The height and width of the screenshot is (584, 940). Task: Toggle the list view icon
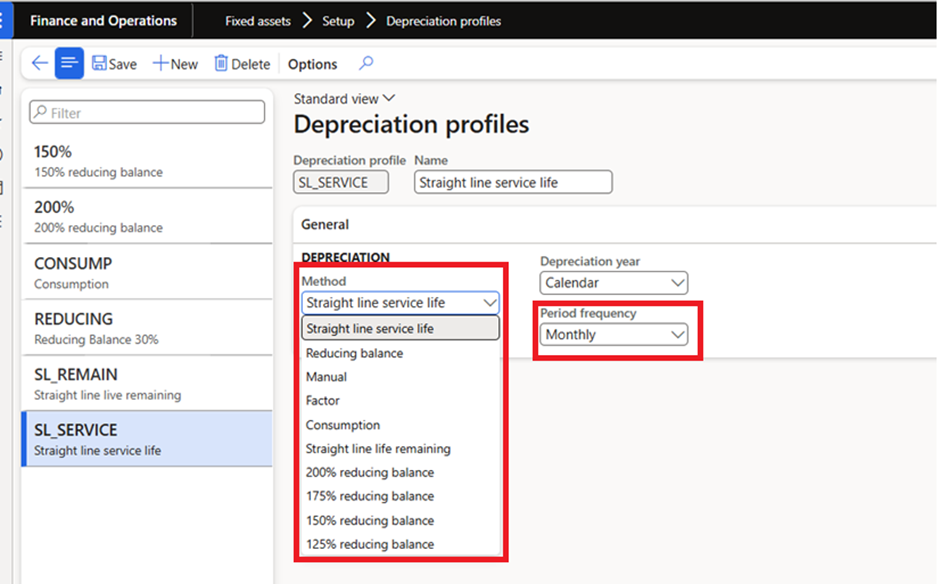(69, 64)
